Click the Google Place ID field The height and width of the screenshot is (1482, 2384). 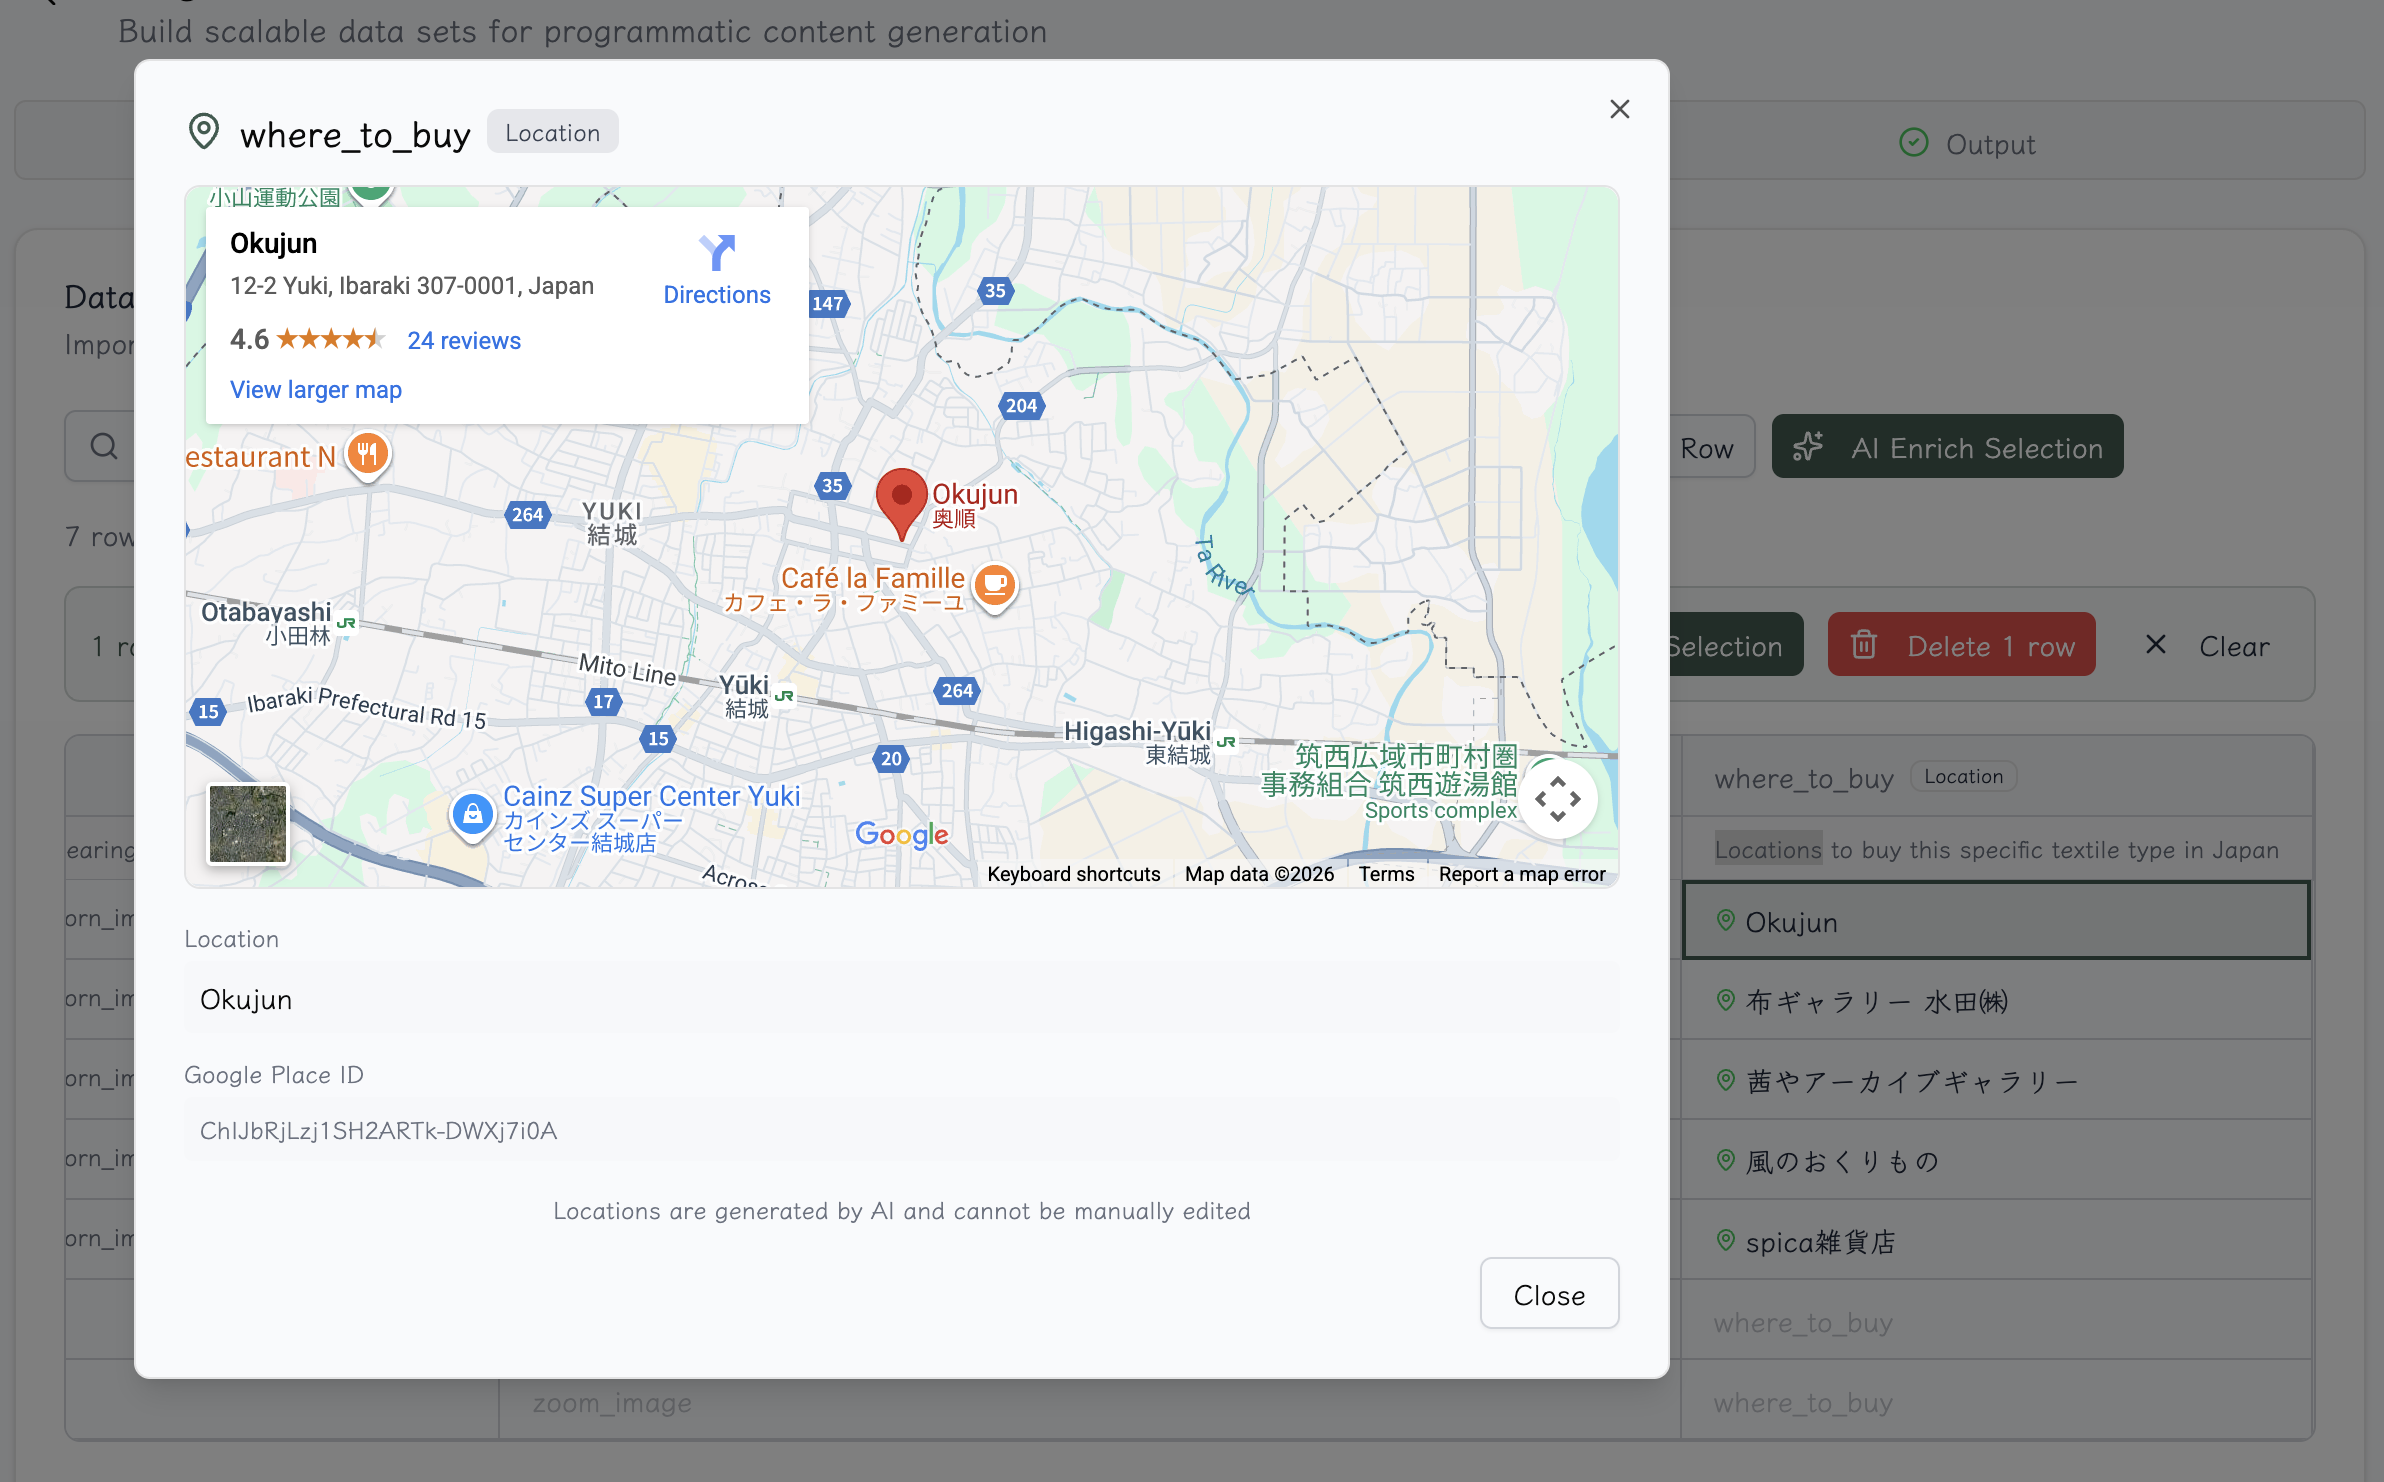pyautogui.click(x=900, y=1130)
